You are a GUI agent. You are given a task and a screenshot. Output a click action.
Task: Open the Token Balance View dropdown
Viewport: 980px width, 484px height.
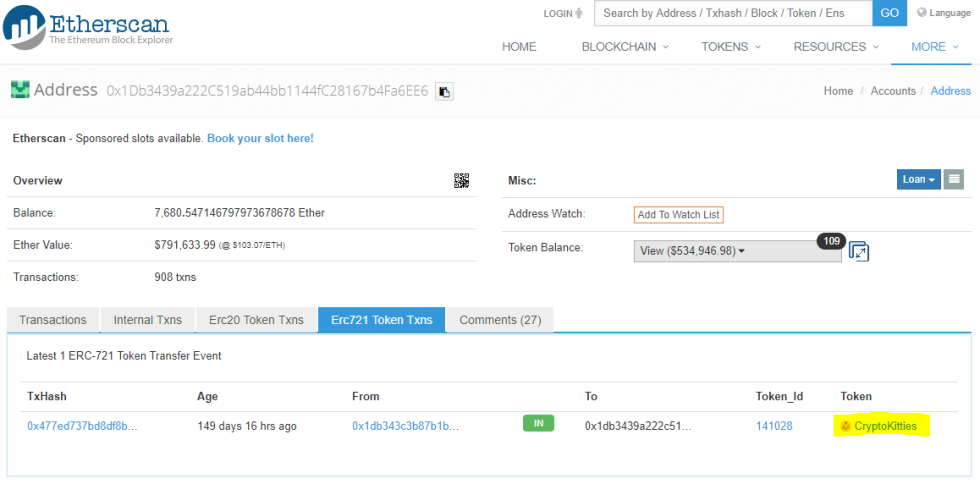pos(736,251)
